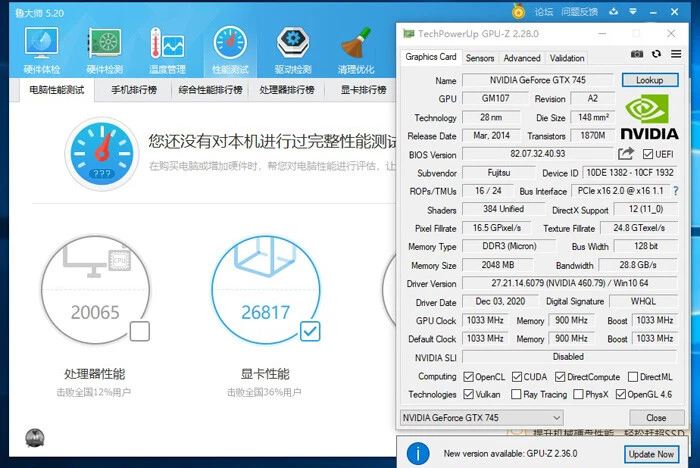Click the NVIDIA logo in GPU-Z
Viewport: 700px width, 468px height.
coord(650,117)
